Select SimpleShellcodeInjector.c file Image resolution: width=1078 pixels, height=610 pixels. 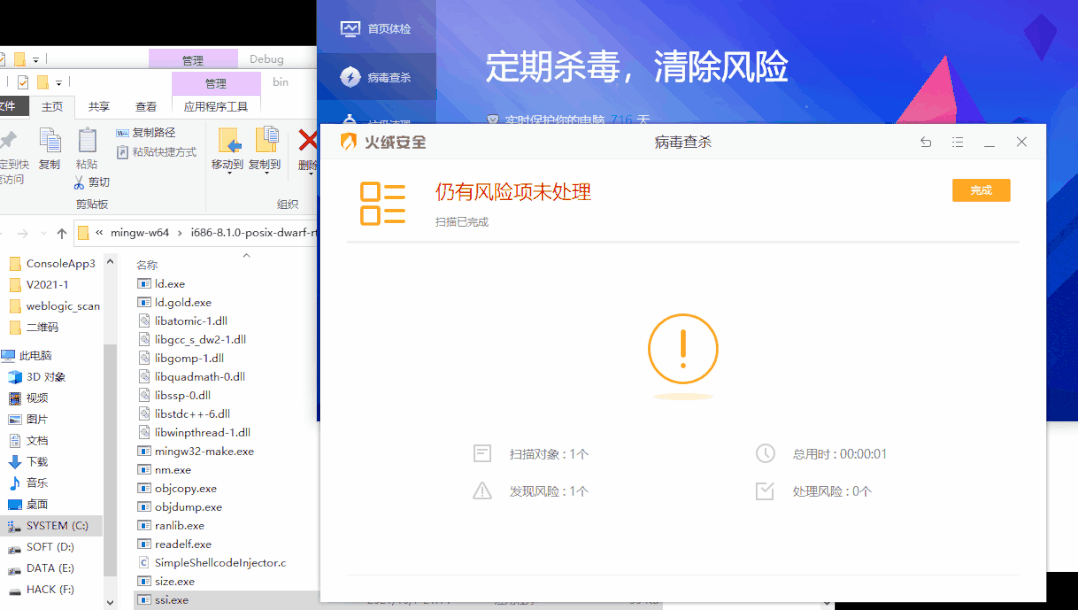(x=212, y=563)
